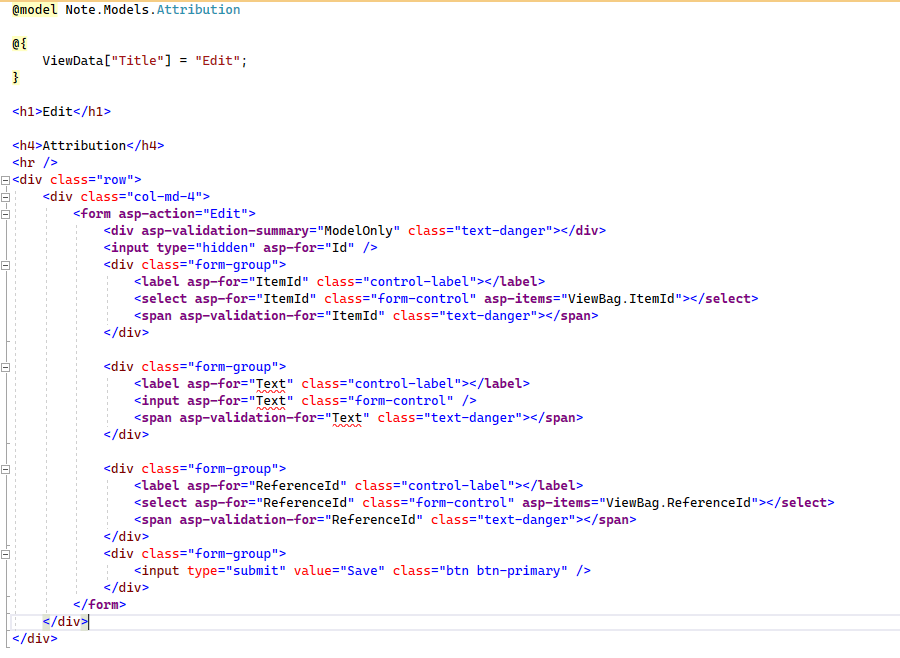
Task: Click the asp-items="ViewBag.ReferenceId" value
Action: (x=678, y=503)
